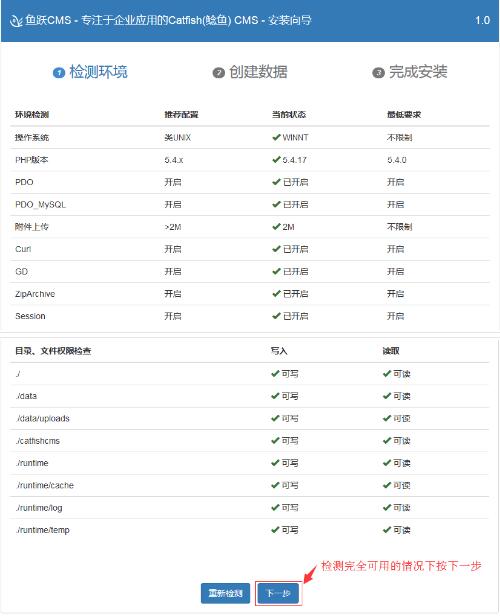Select the 创建数据 step tab
500x616 pixels.
coord(250,72)
